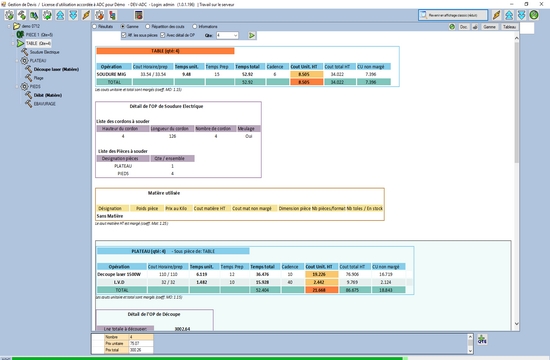The width and height of the screenshot is (550, 360).
Task: Click the Revenir en affichage classic button
Action: click(x=453, y=15)
